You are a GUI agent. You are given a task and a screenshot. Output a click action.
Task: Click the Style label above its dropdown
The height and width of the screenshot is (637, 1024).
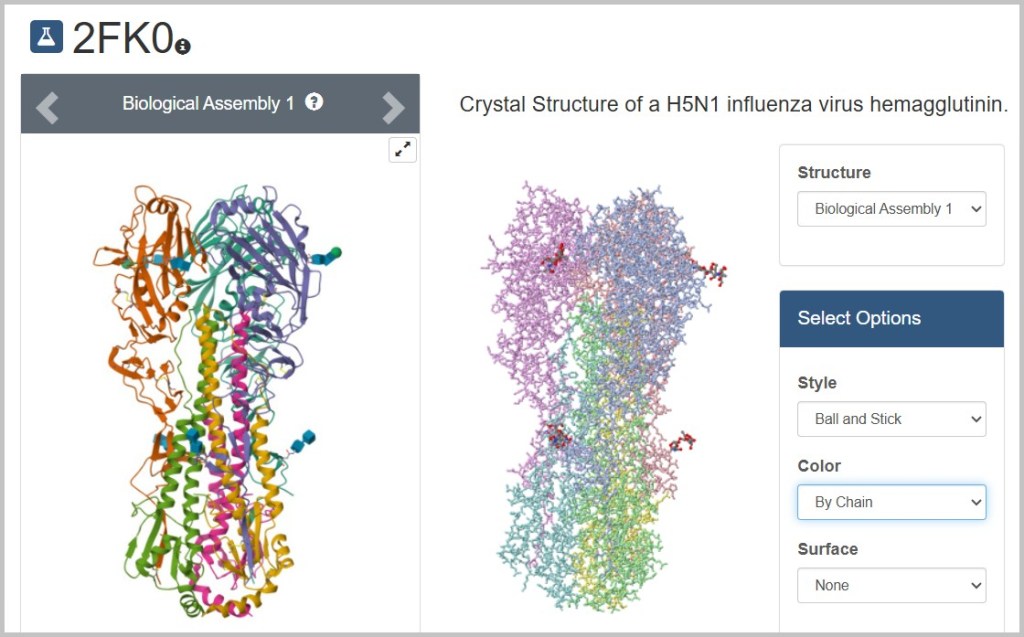817,383
